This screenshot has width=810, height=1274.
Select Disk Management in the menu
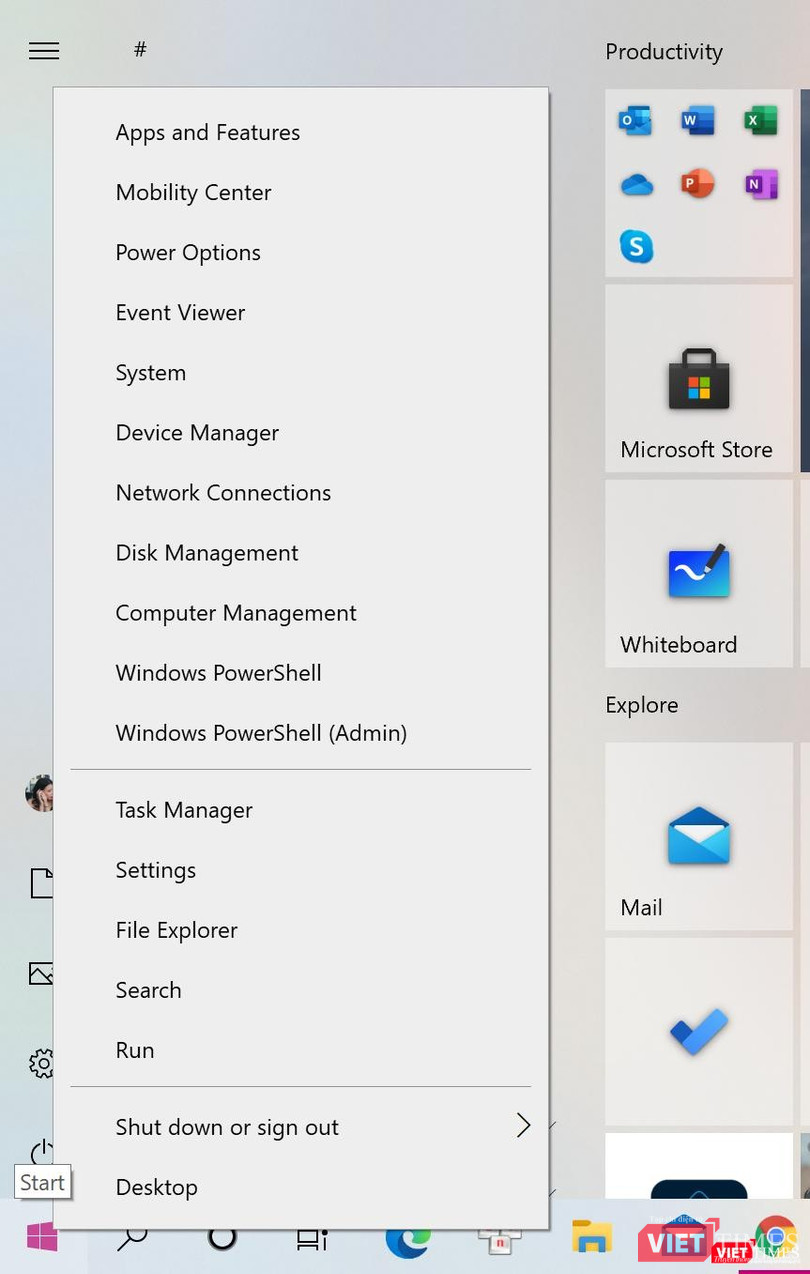pos(207,553)
